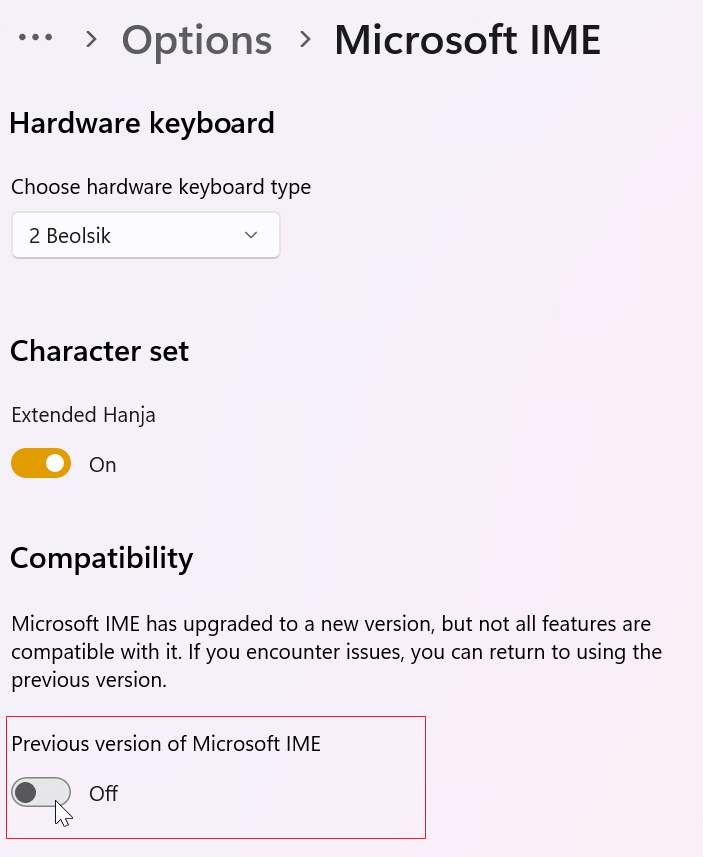Image resolution: width=703 pixels, height=857 pixels.
Task: Click the Previous version of Microsoft IME label
Action: pyautogui.click(x=166, y=744)
